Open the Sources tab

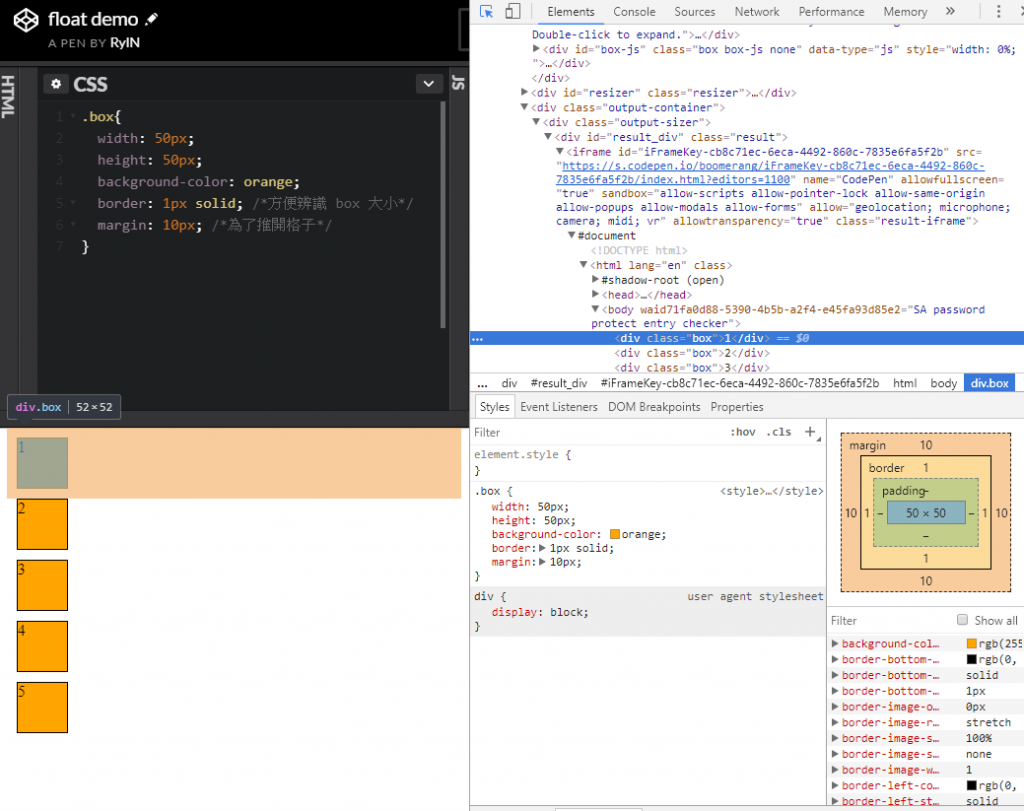[694, 12]
